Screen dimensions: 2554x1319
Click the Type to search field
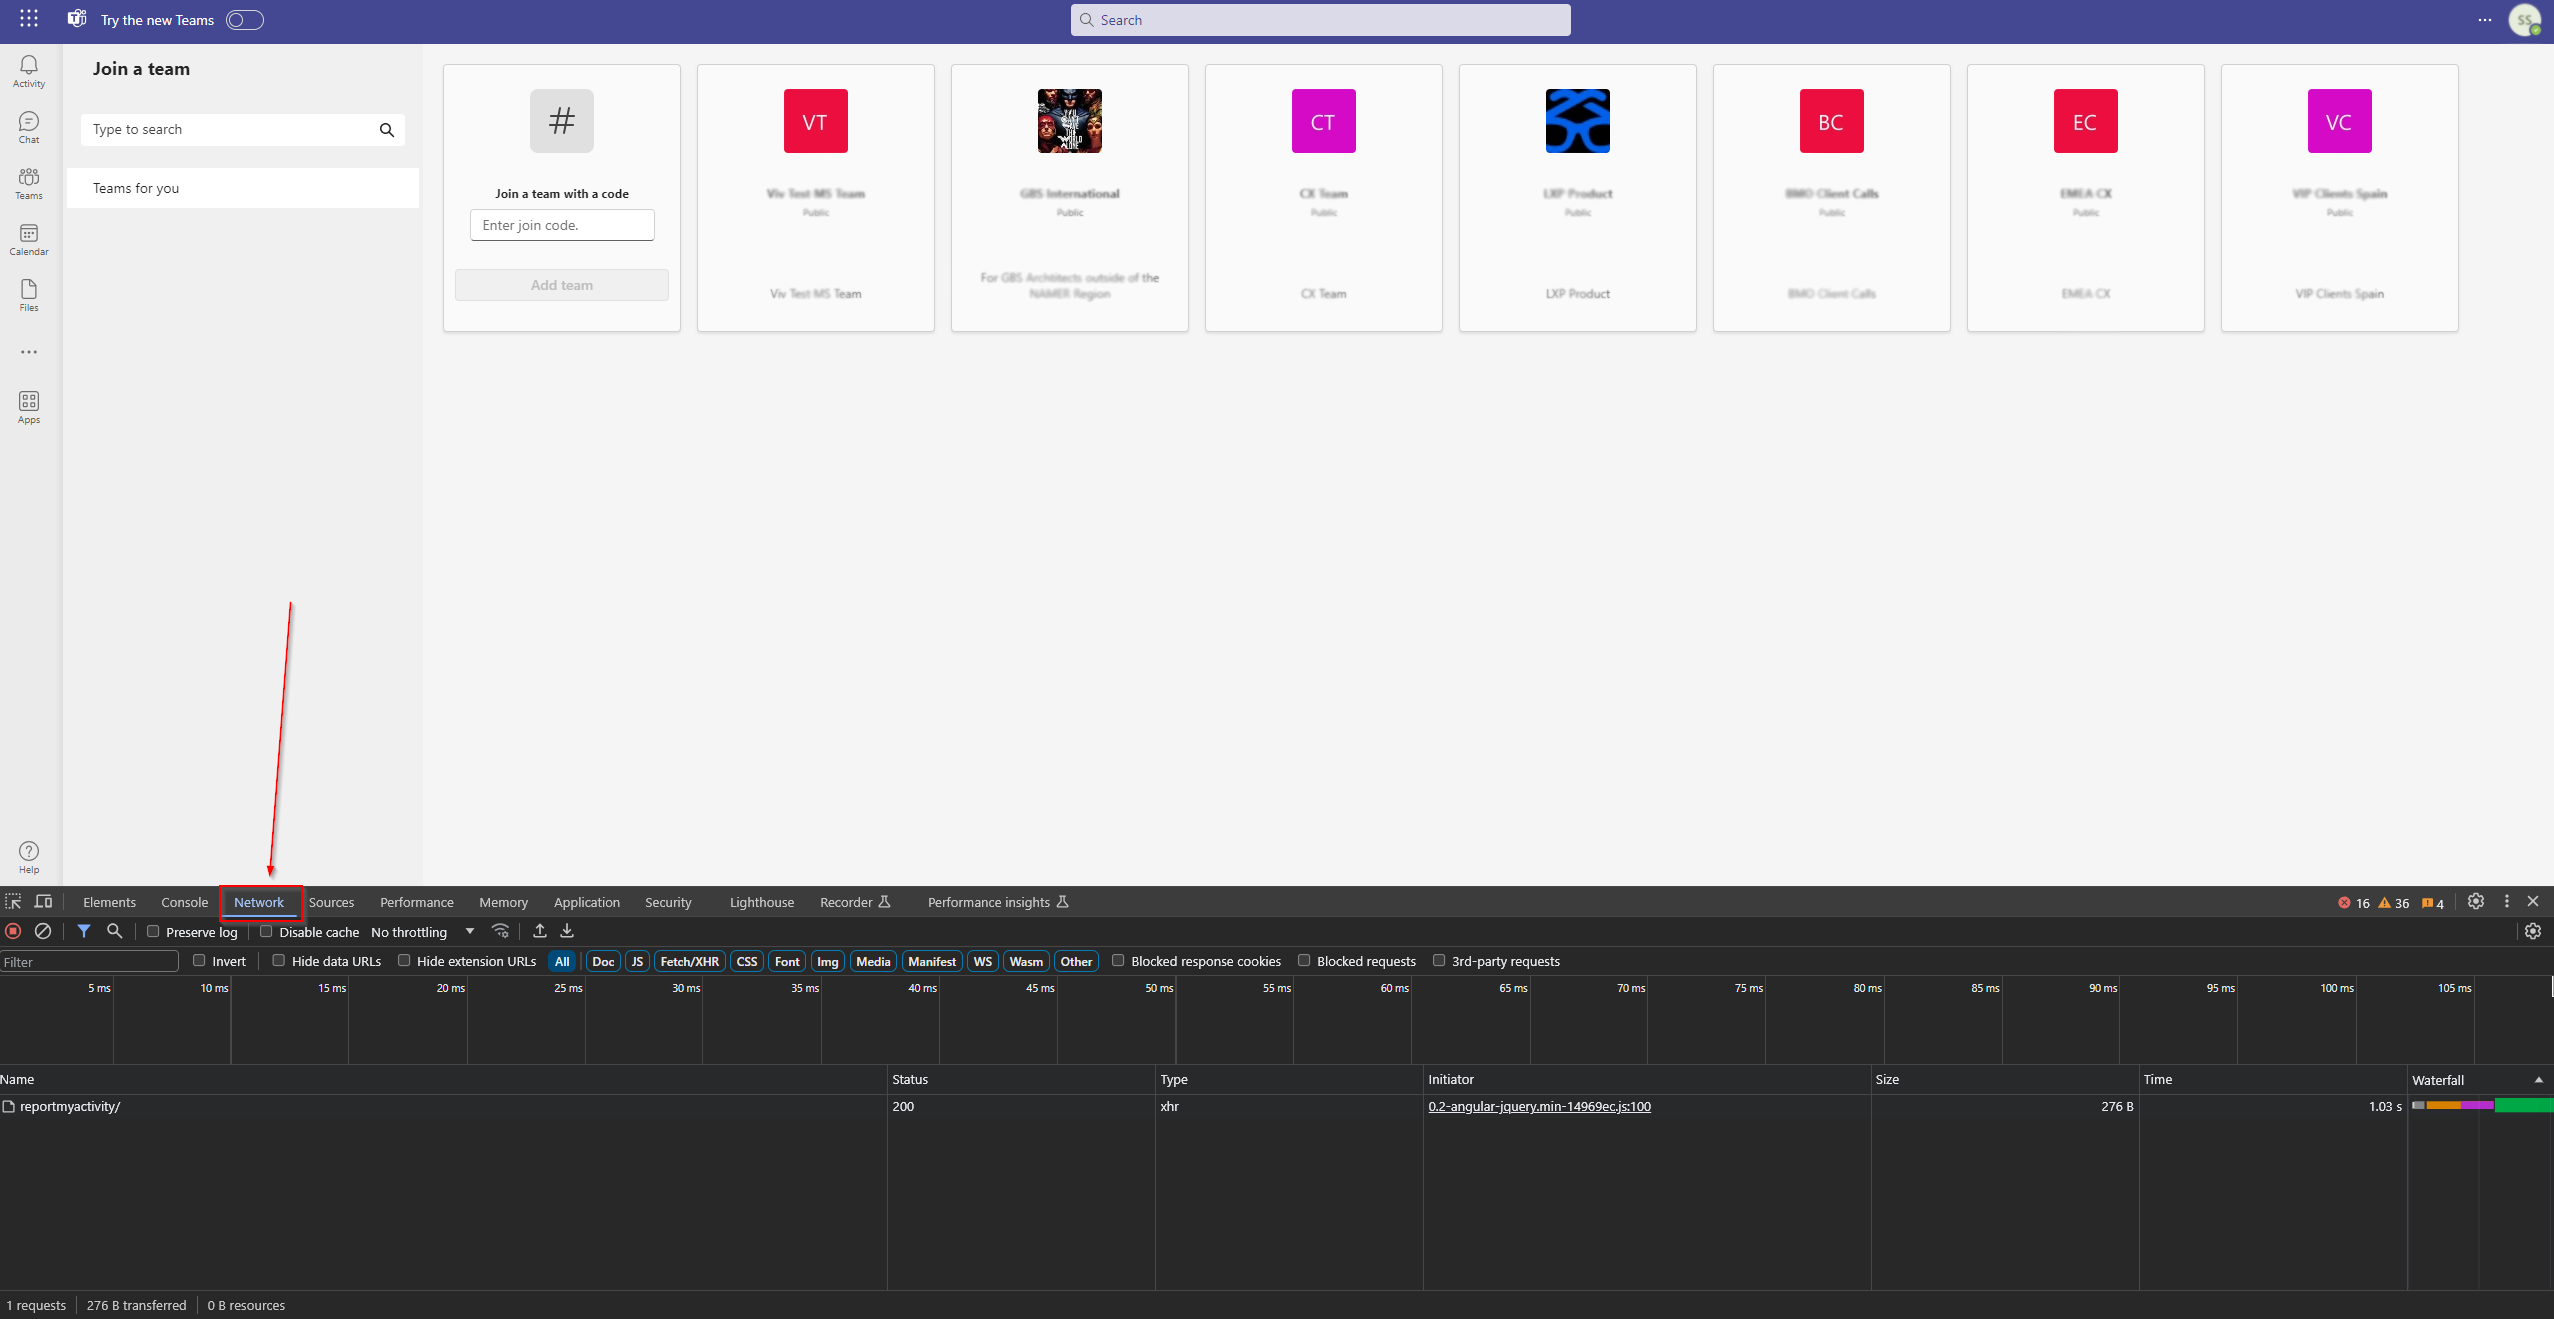[243, 130]
